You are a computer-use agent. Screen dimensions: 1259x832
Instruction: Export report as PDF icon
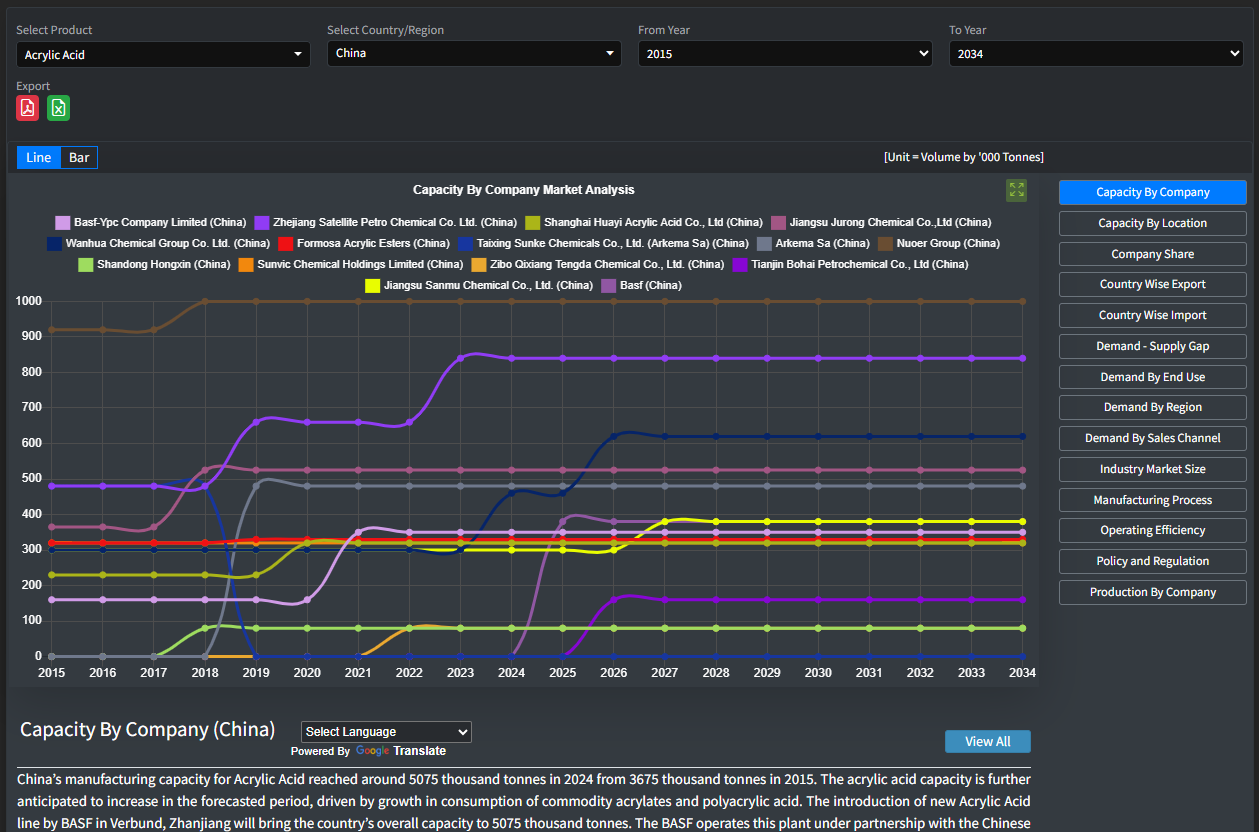[28, 108]
